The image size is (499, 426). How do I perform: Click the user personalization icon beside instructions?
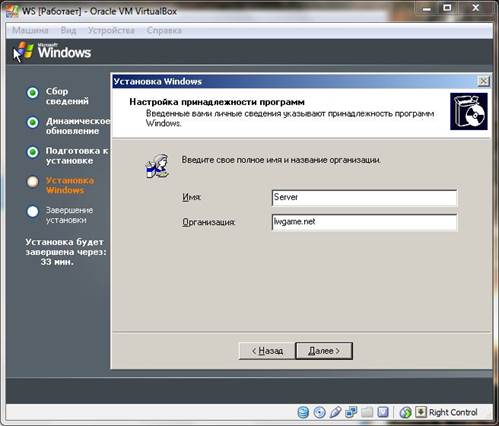(x=157, y=166)
